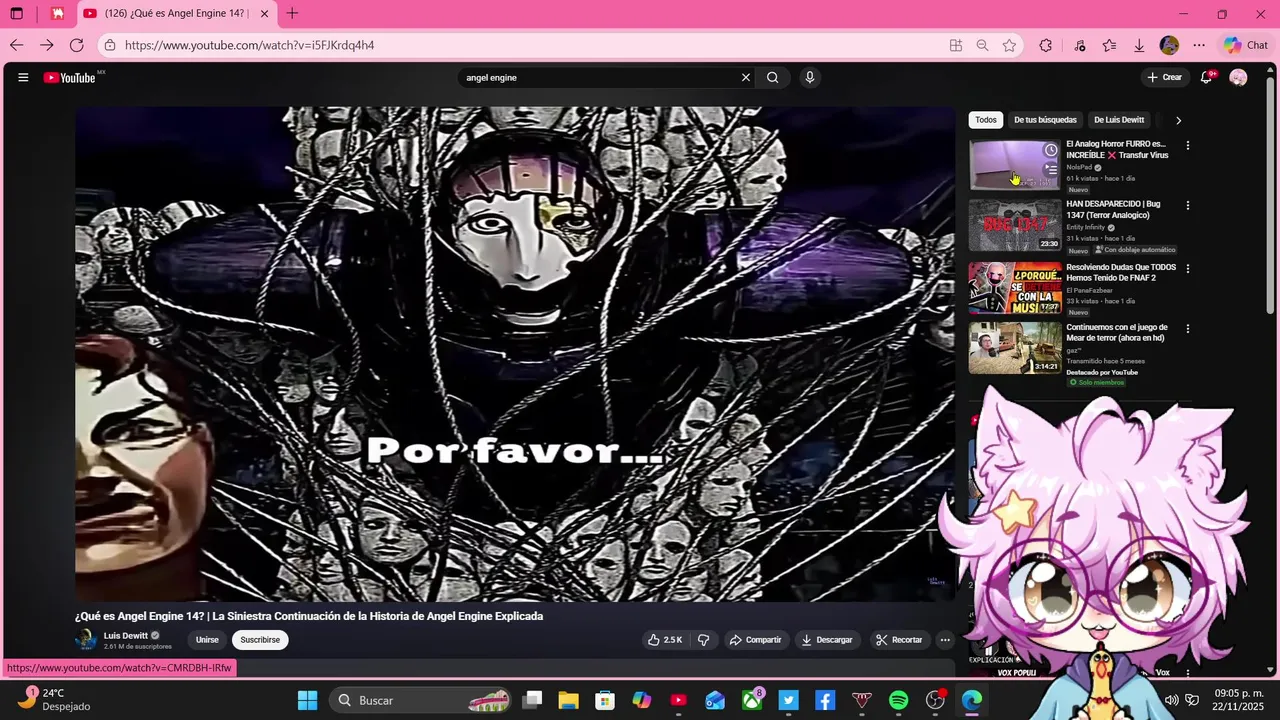Click the browser address bar URL

pyautogui.click(x=250, y=45)
